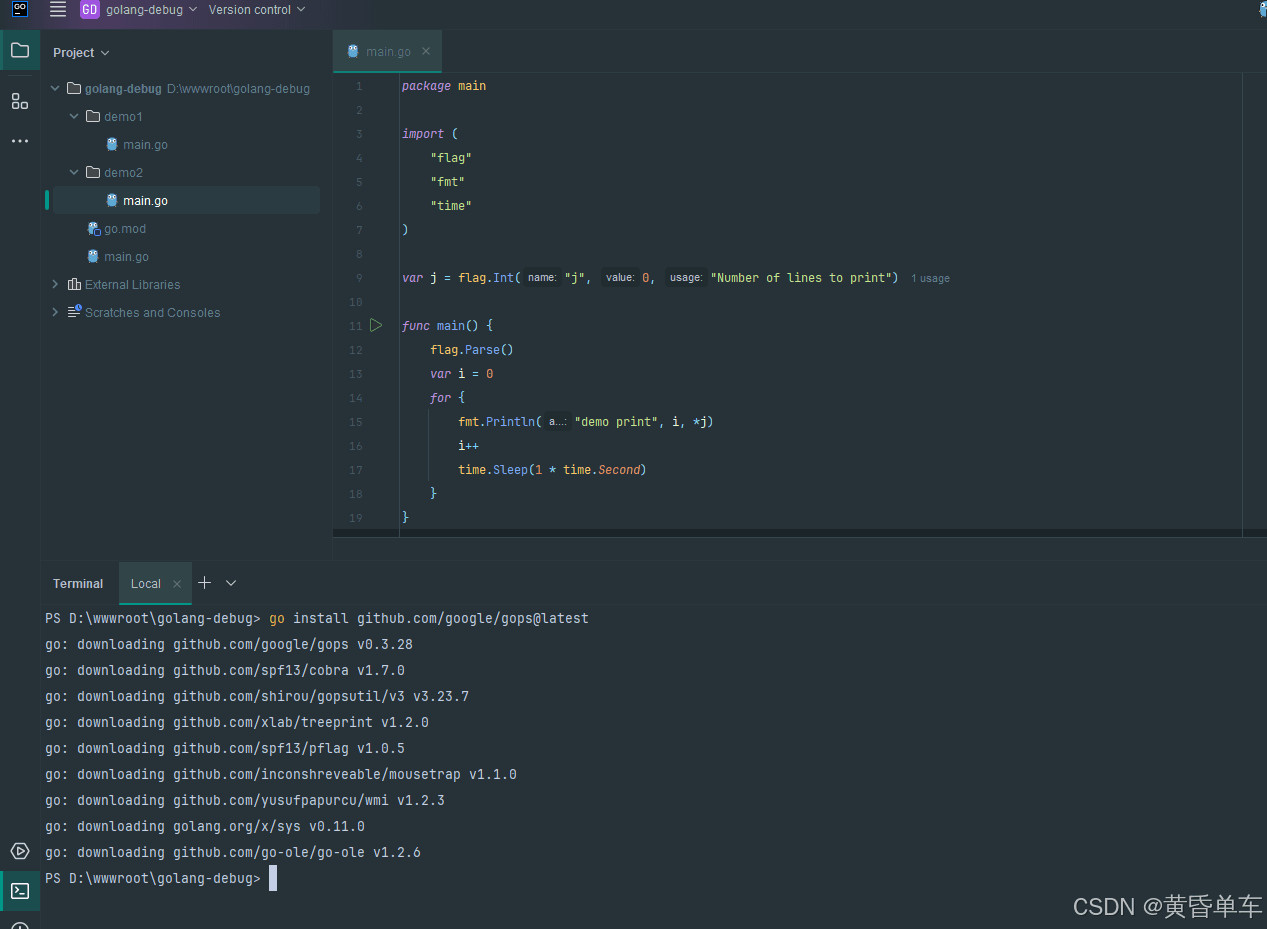1267x929 pixels.
Task: Collapse the demo1 folder
Action: [74, 117]
